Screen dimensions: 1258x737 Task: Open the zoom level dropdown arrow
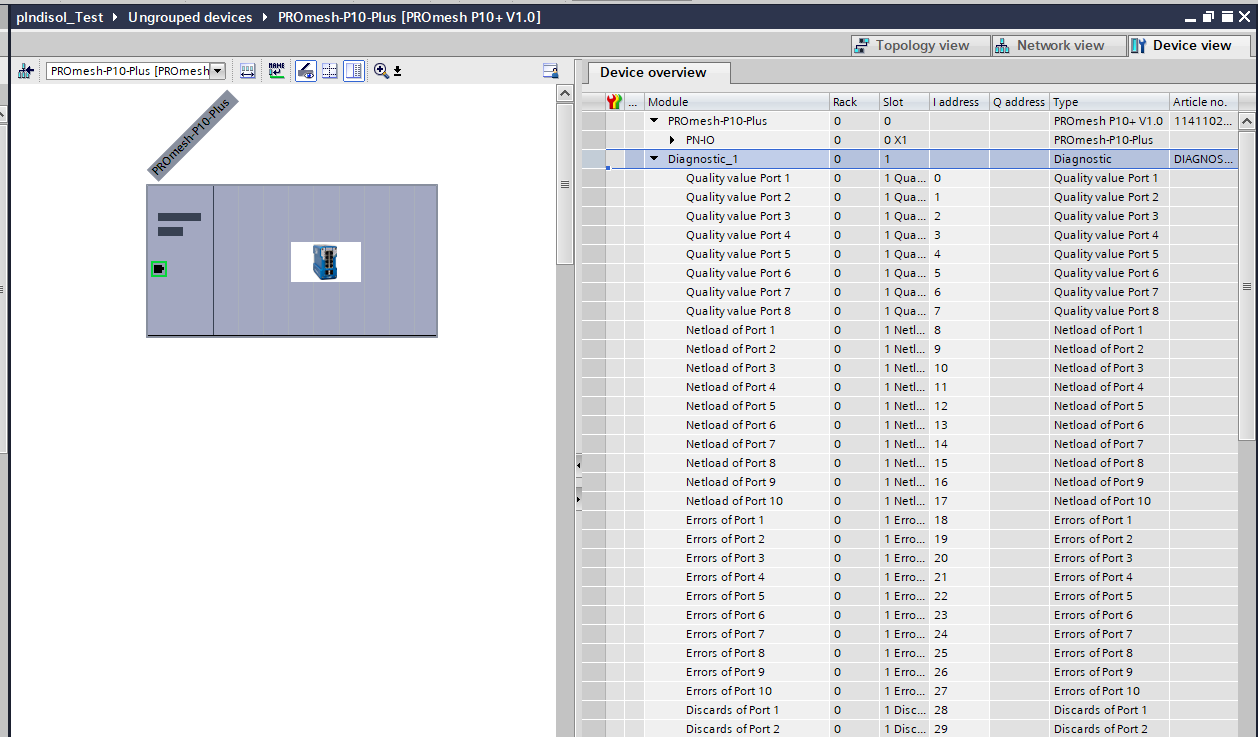tap(397, 71)
